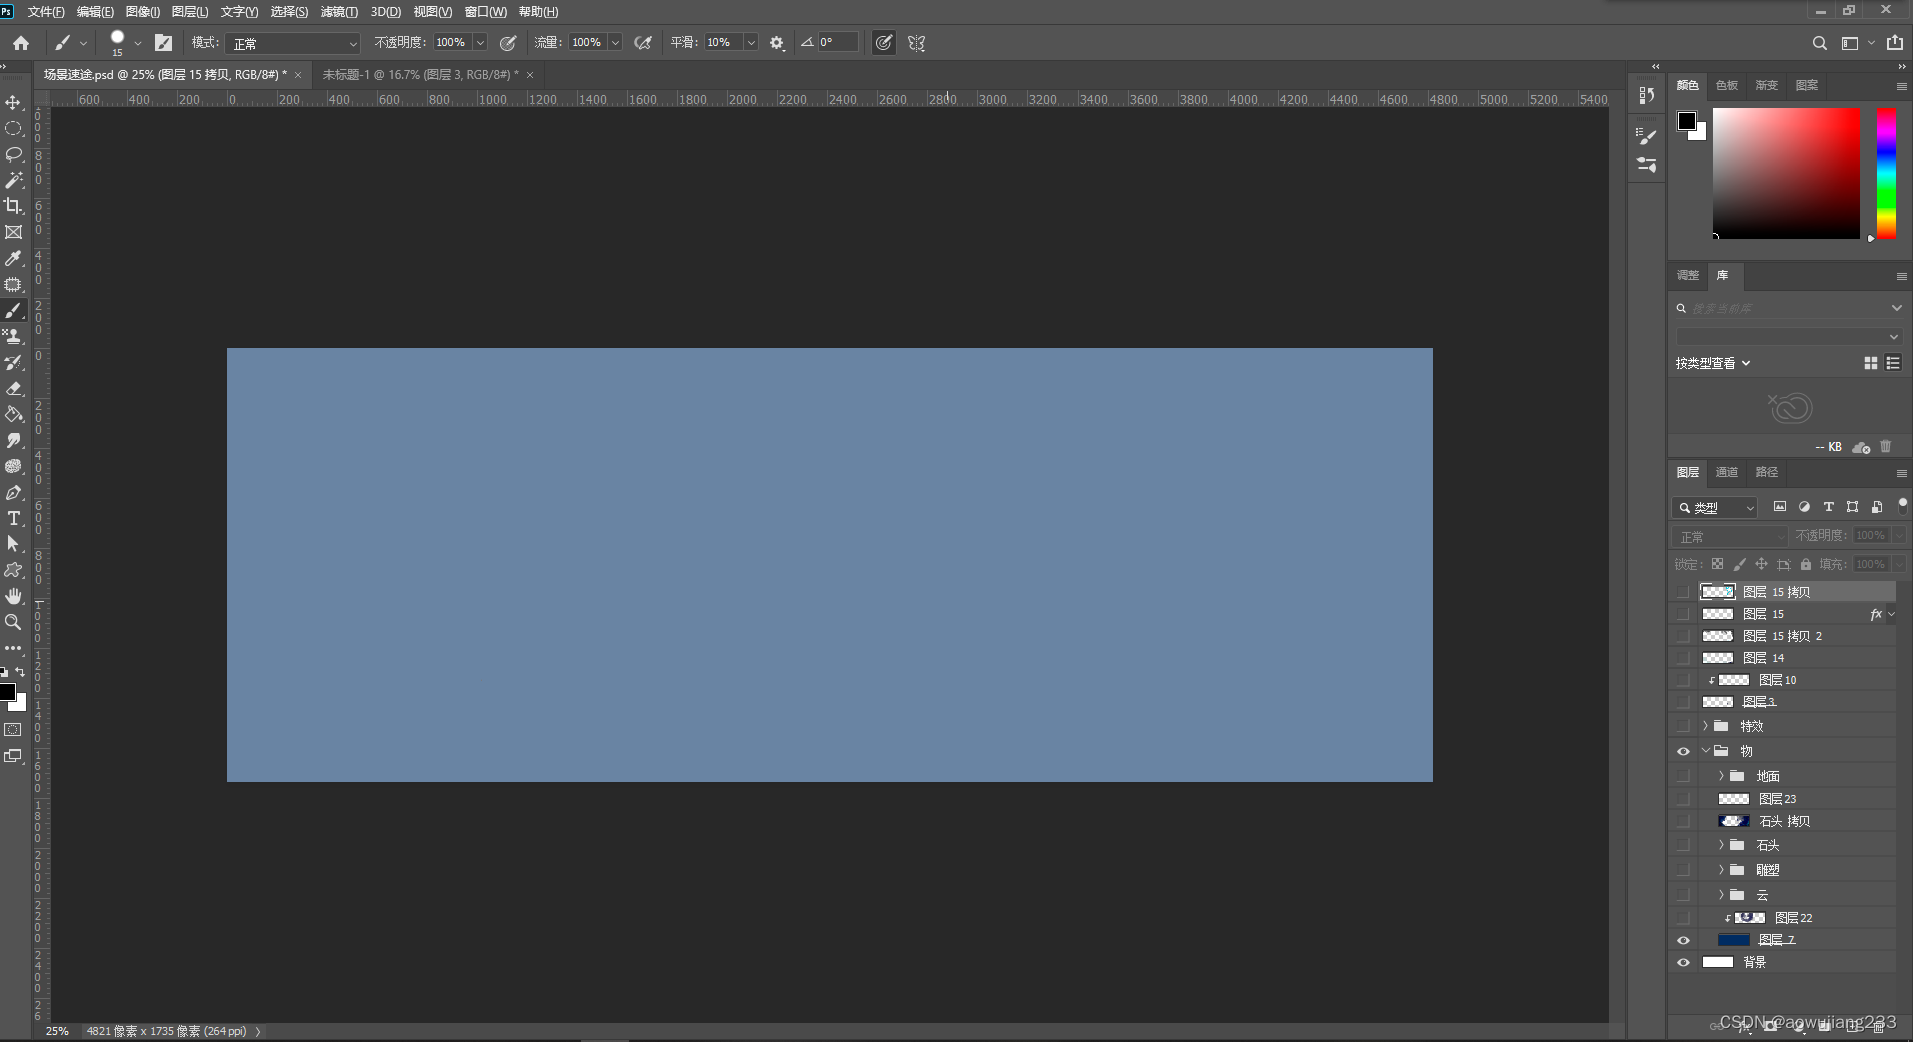The width and height of the screenshot is (1913, 1042).
Task: Select the Clone Stamp tool
Action: 13,337
